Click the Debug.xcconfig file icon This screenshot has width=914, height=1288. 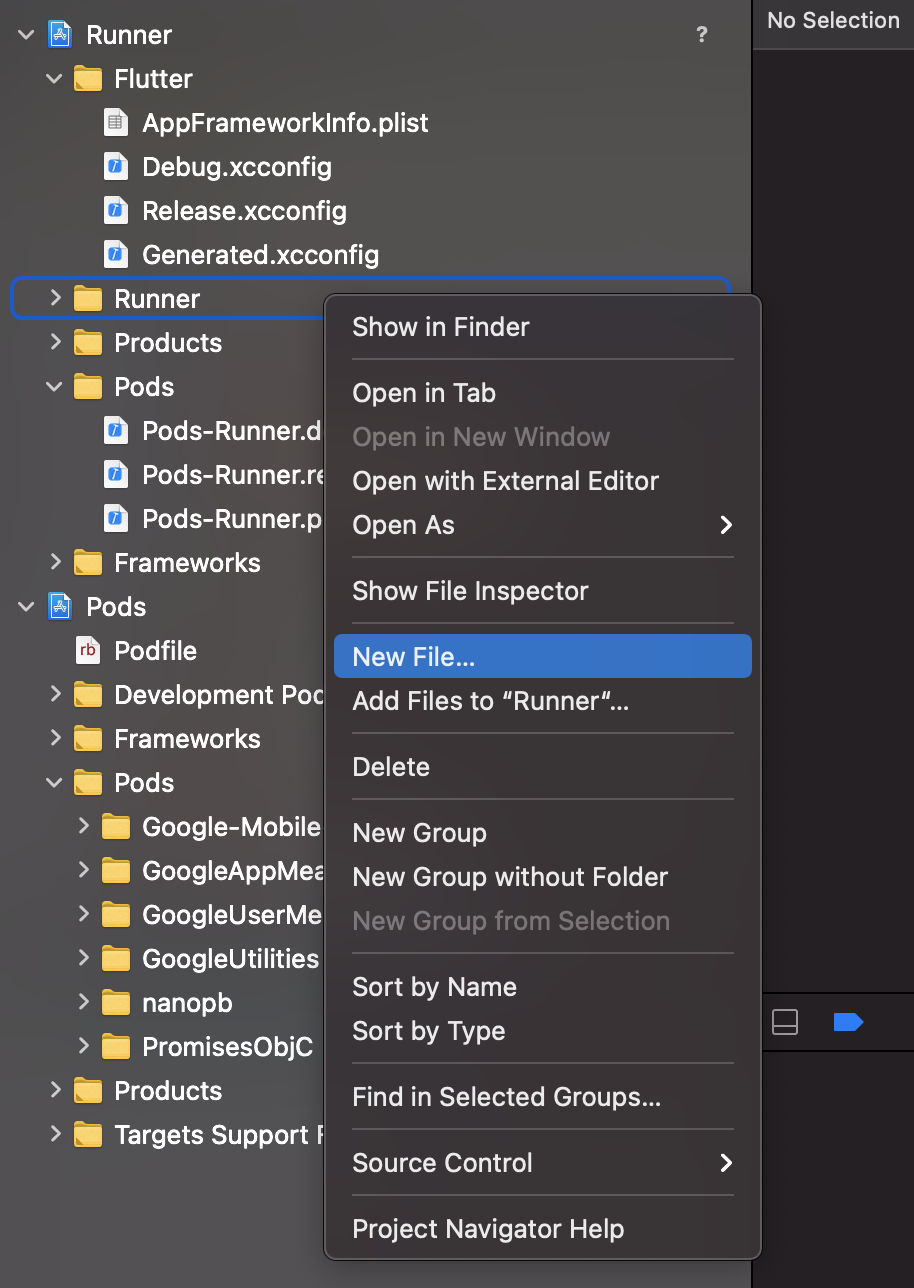[117, 167]
